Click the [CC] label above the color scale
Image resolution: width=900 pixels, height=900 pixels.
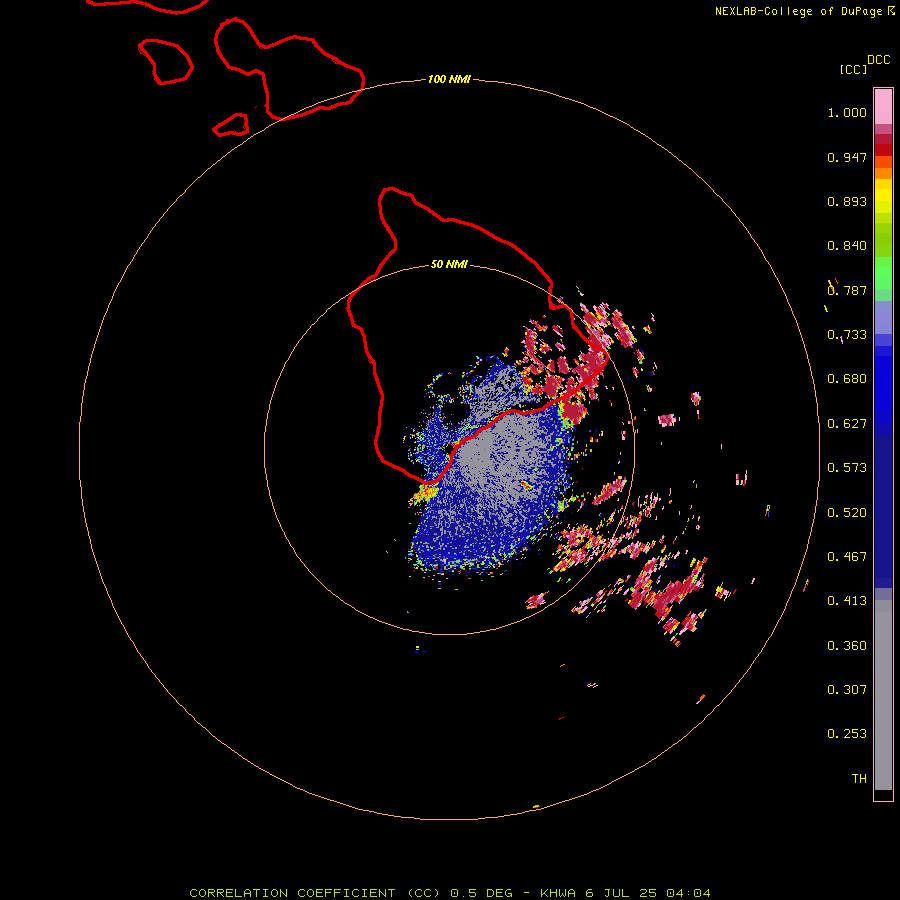853,69
